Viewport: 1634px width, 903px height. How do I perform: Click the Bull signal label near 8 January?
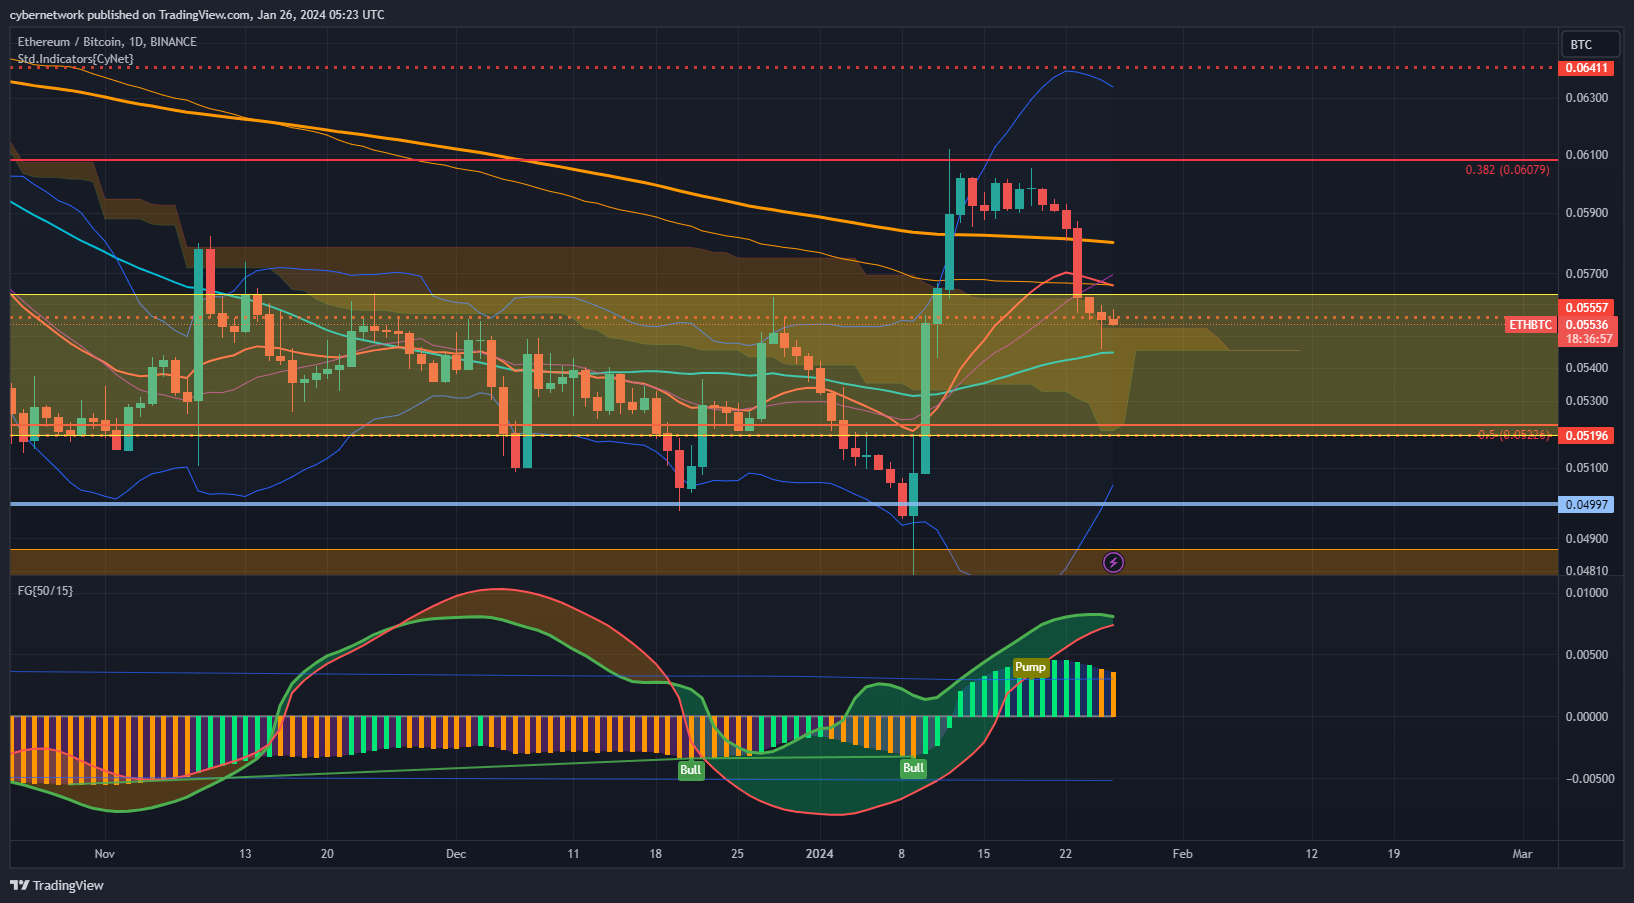[x=913, y=768]
